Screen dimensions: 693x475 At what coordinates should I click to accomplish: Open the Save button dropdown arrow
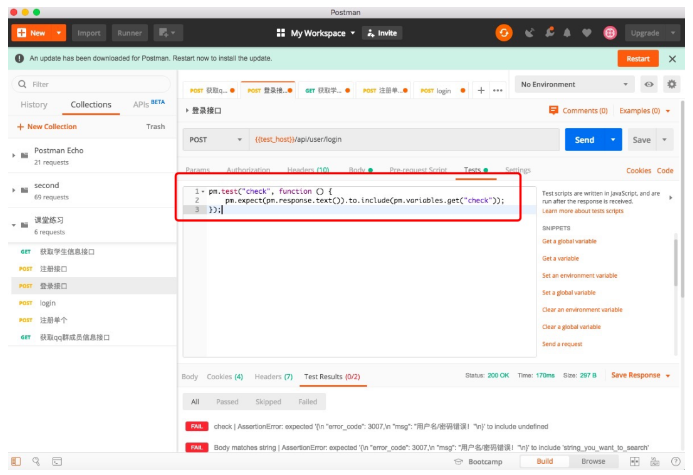coord(664,140)
